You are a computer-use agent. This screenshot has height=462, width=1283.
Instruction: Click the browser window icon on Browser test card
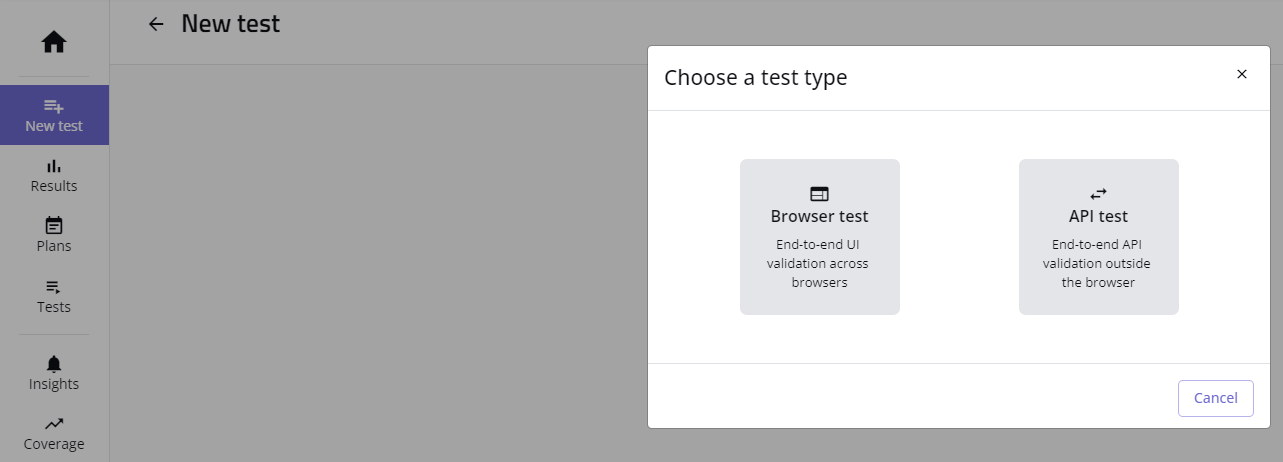(x=819, y=194)
